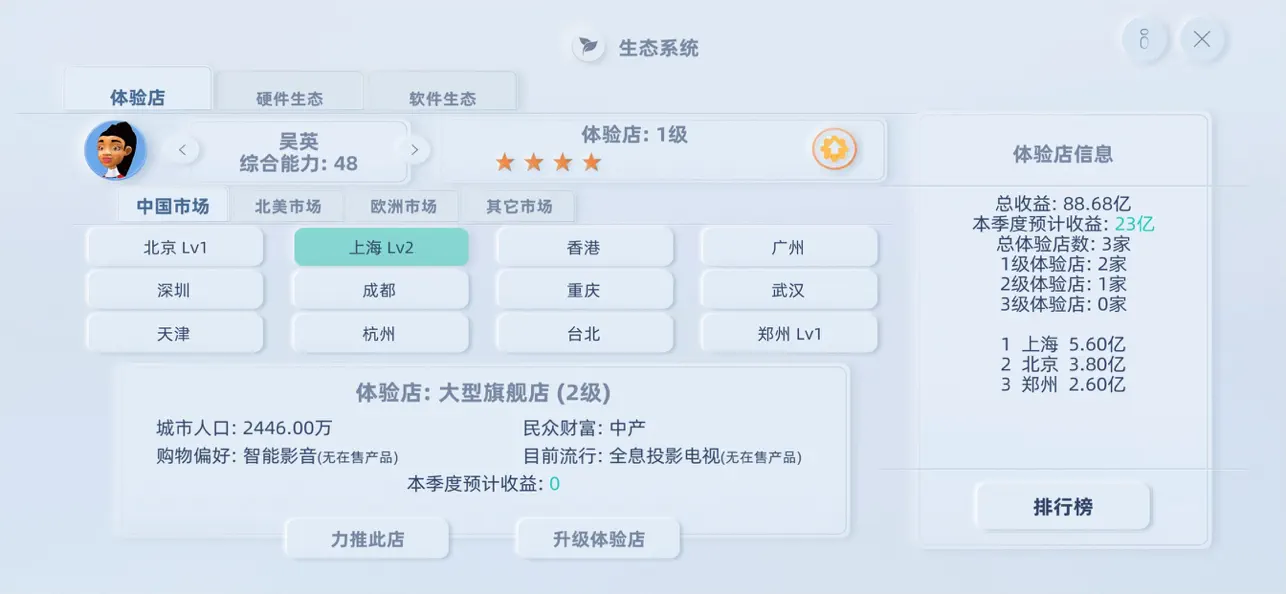Click the orange gear icon beside 体验店: 1级
The image size is (1286, 594).
[x=836, y=148]
